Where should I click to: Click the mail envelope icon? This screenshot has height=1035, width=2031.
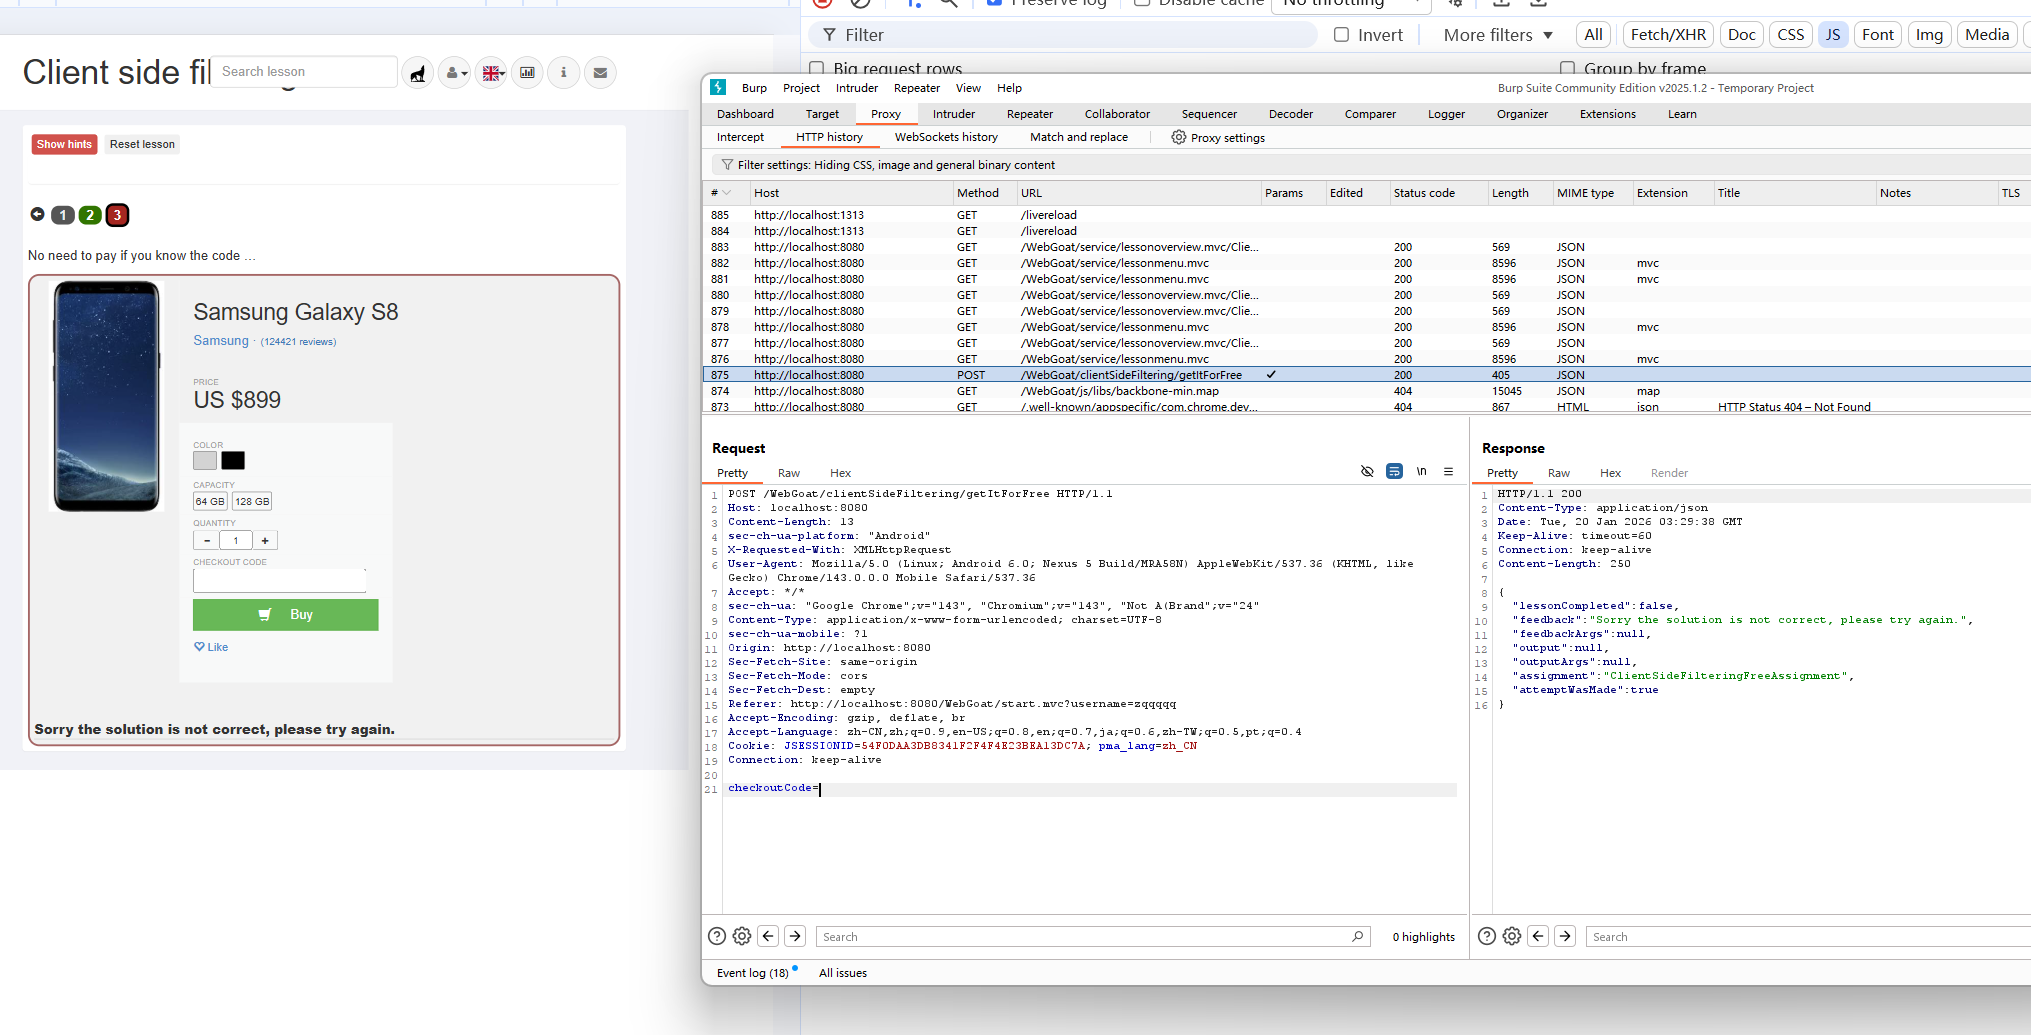coord(600,73)
